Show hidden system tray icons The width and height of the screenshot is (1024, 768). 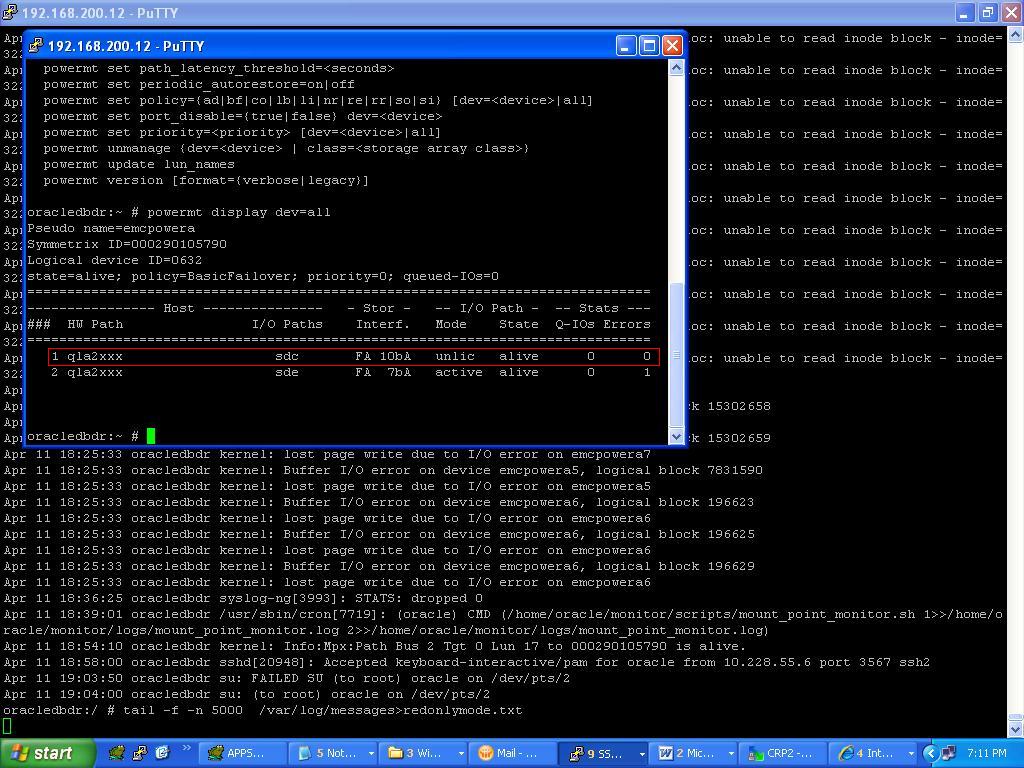931,754
